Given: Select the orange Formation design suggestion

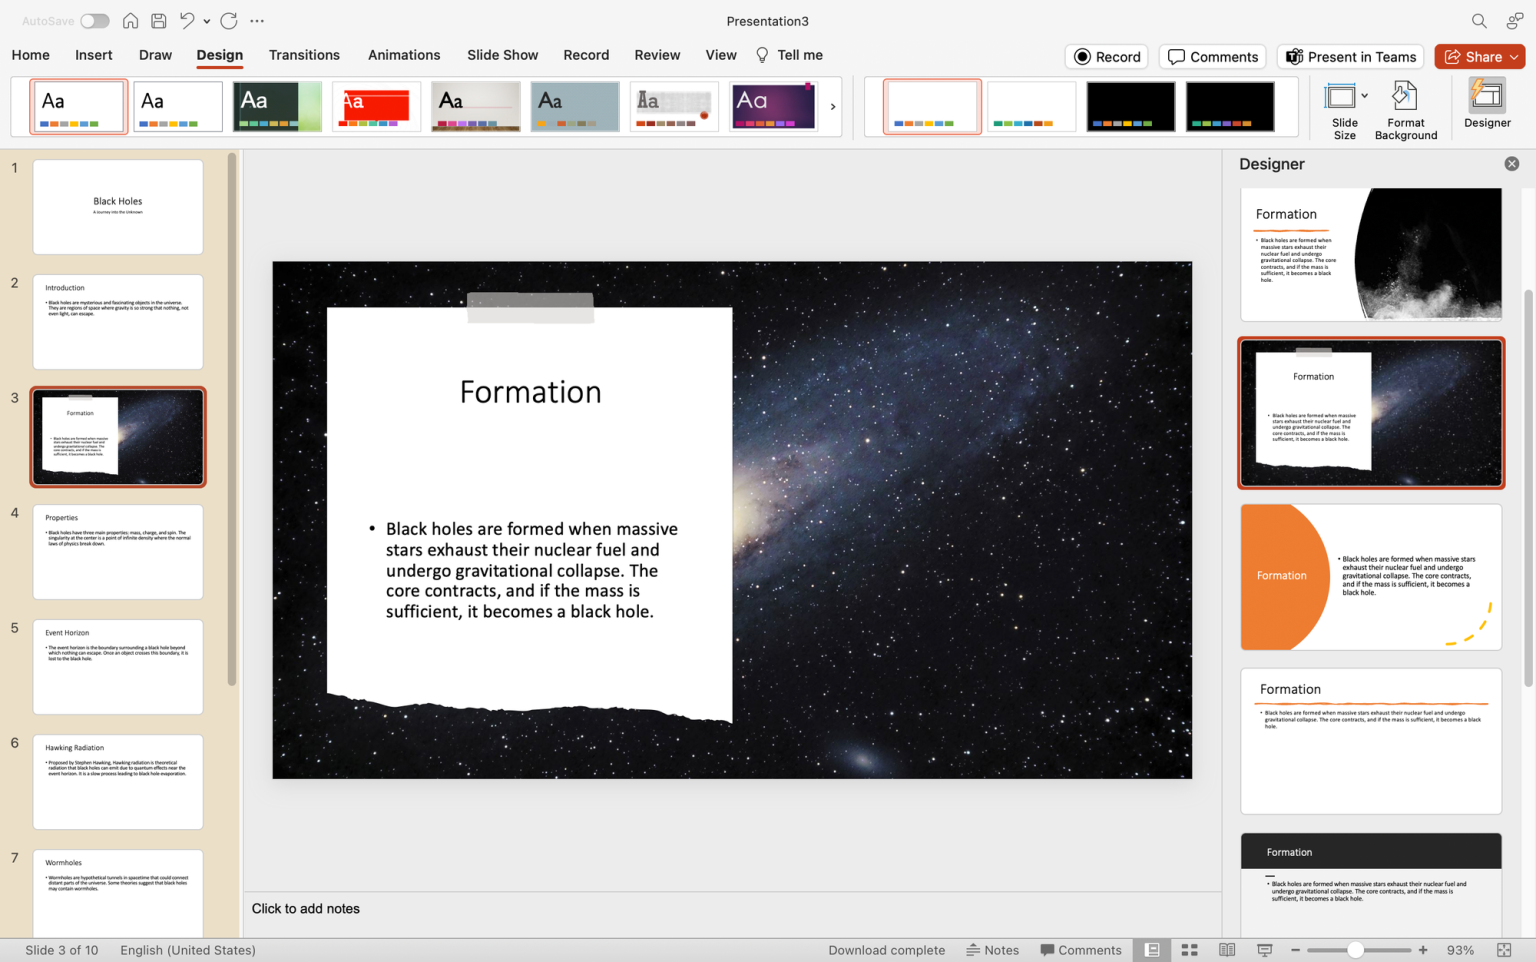Looking at the screenshot, I should 1370,577.
